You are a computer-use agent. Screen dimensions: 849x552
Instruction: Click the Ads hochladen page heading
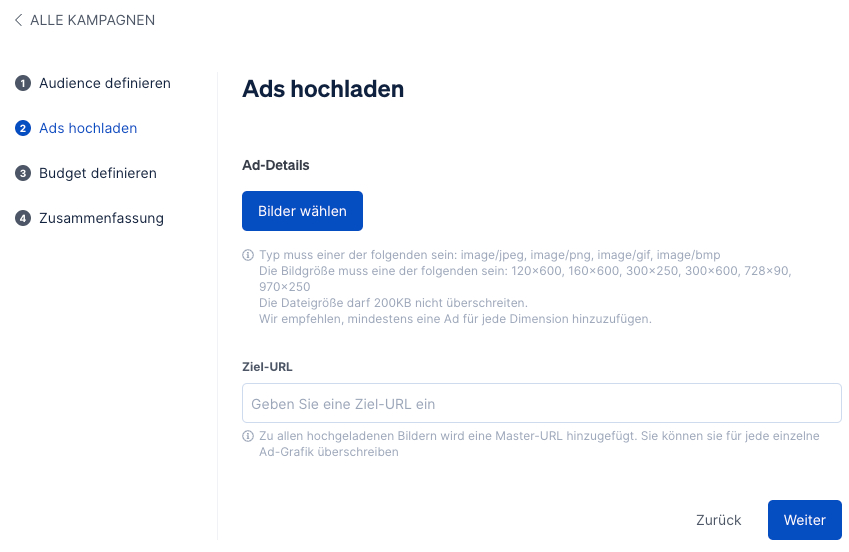(323, 89)
